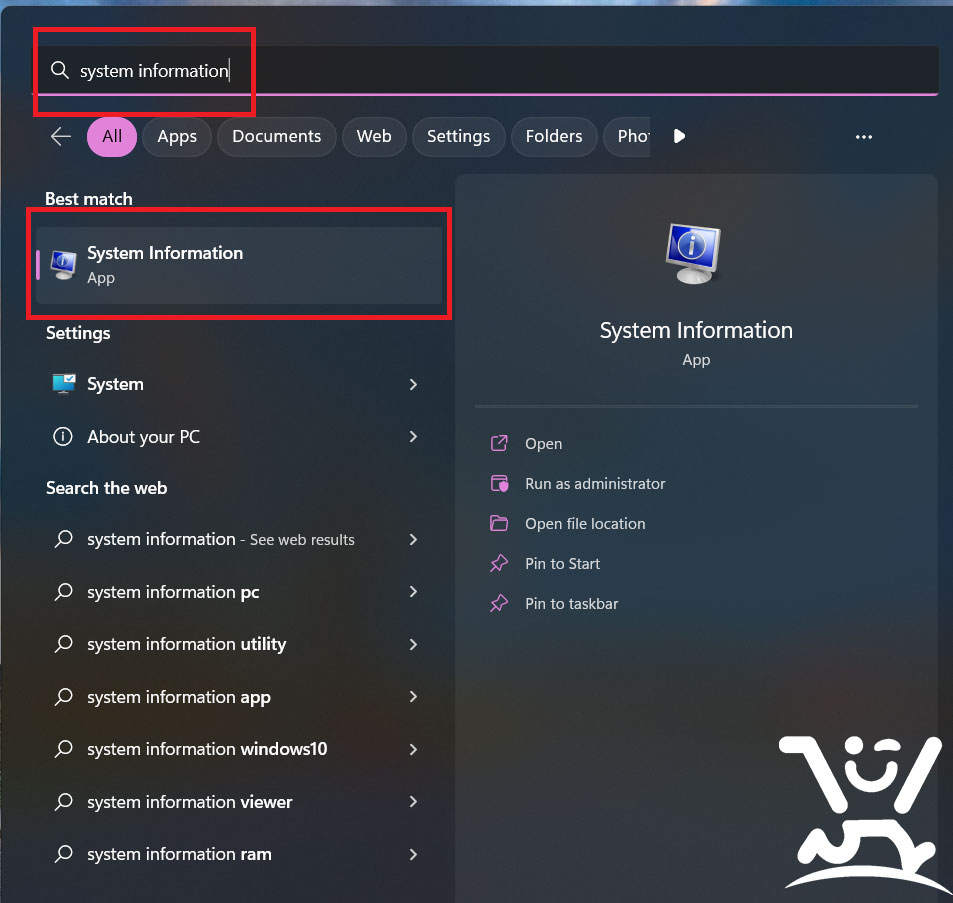Viewport: 953px width, 903px height.
Task: Expand chevron for 'See web results' suggestion
Action: [413, 539]
